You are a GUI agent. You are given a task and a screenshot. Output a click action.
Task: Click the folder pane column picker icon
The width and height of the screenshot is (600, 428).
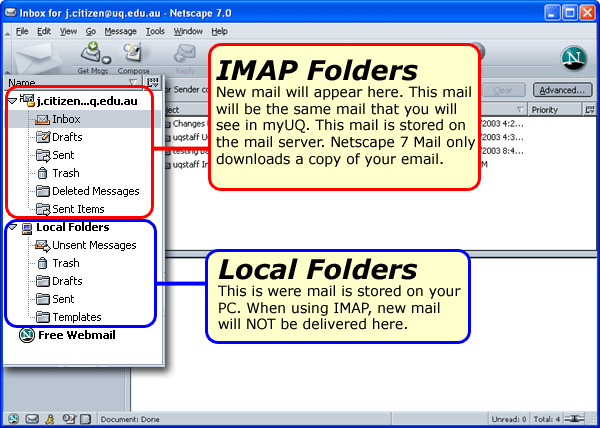(x=155, y=84)
